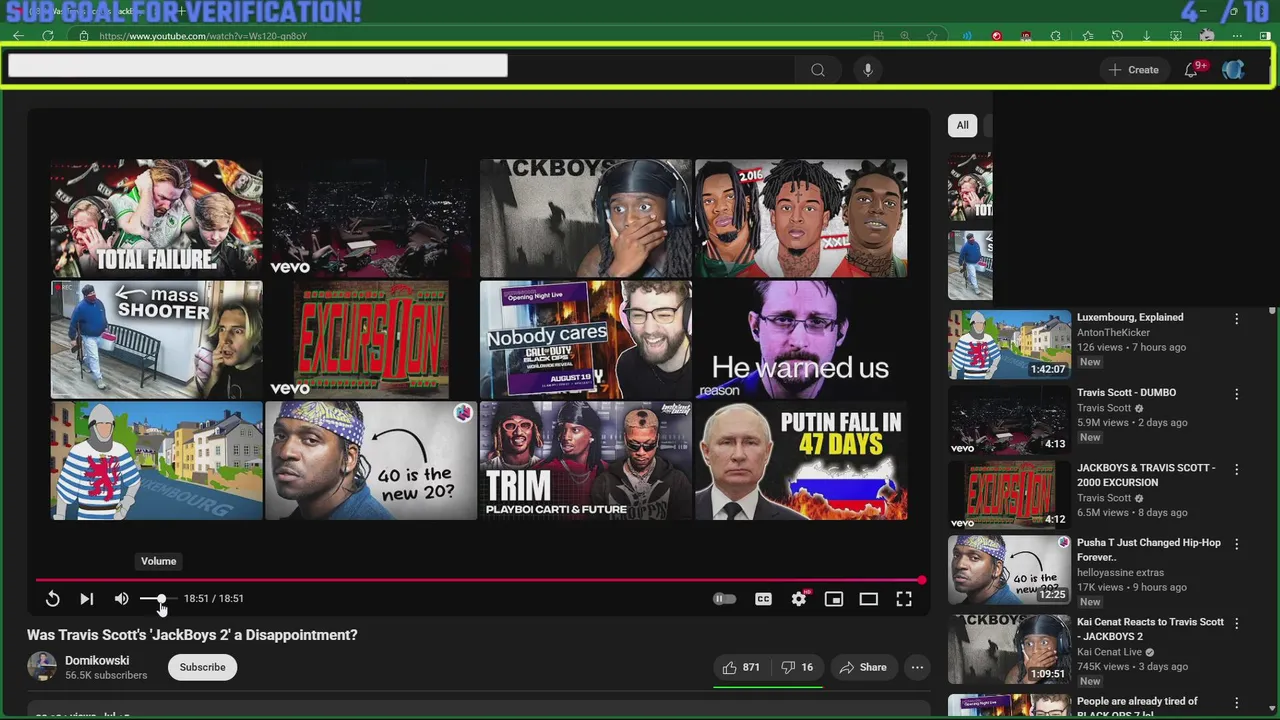
Task: Dislike the video
Action: point(797,667)
